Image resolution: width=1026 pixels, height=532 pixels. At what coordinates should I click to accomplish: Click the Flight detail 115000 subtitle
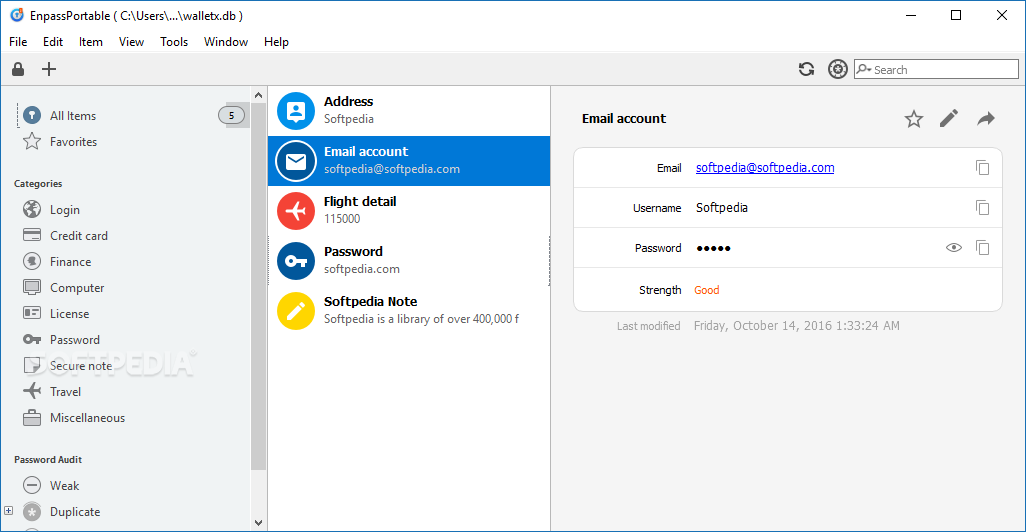point(342,219)
